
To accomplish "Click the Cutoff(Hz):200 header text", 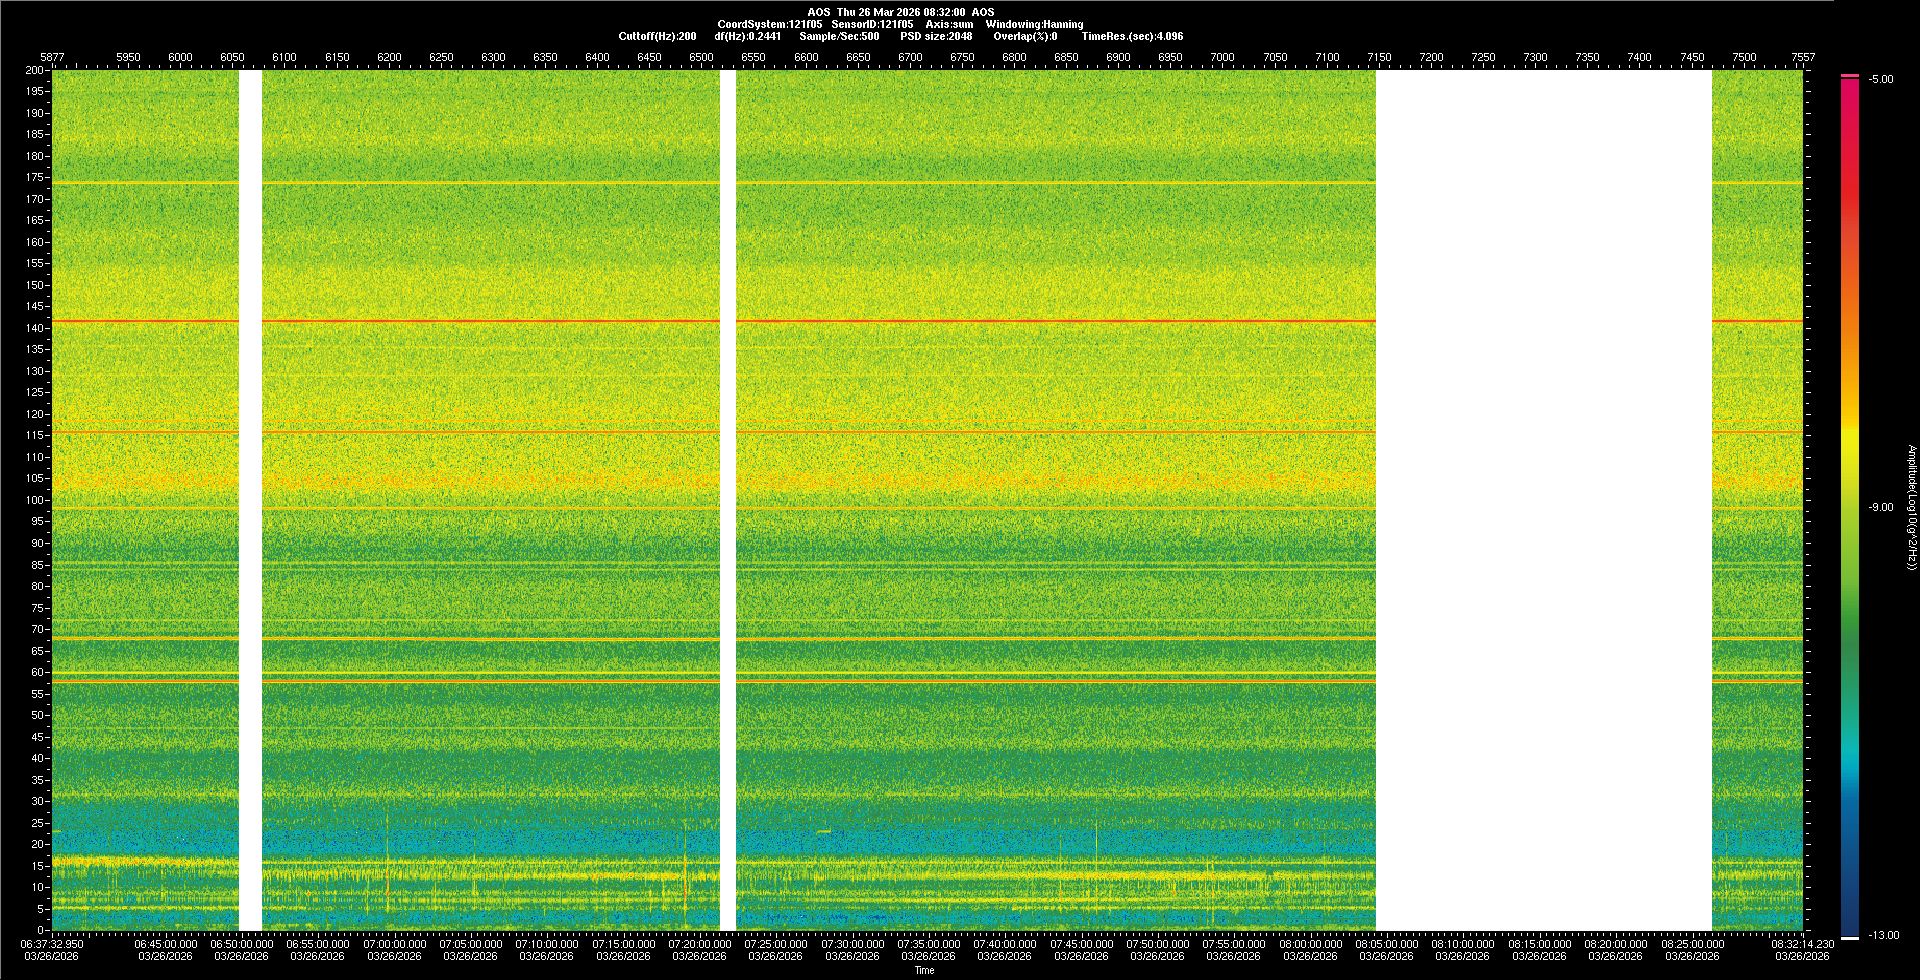I will pyautogui.click(x=657, y=36).
